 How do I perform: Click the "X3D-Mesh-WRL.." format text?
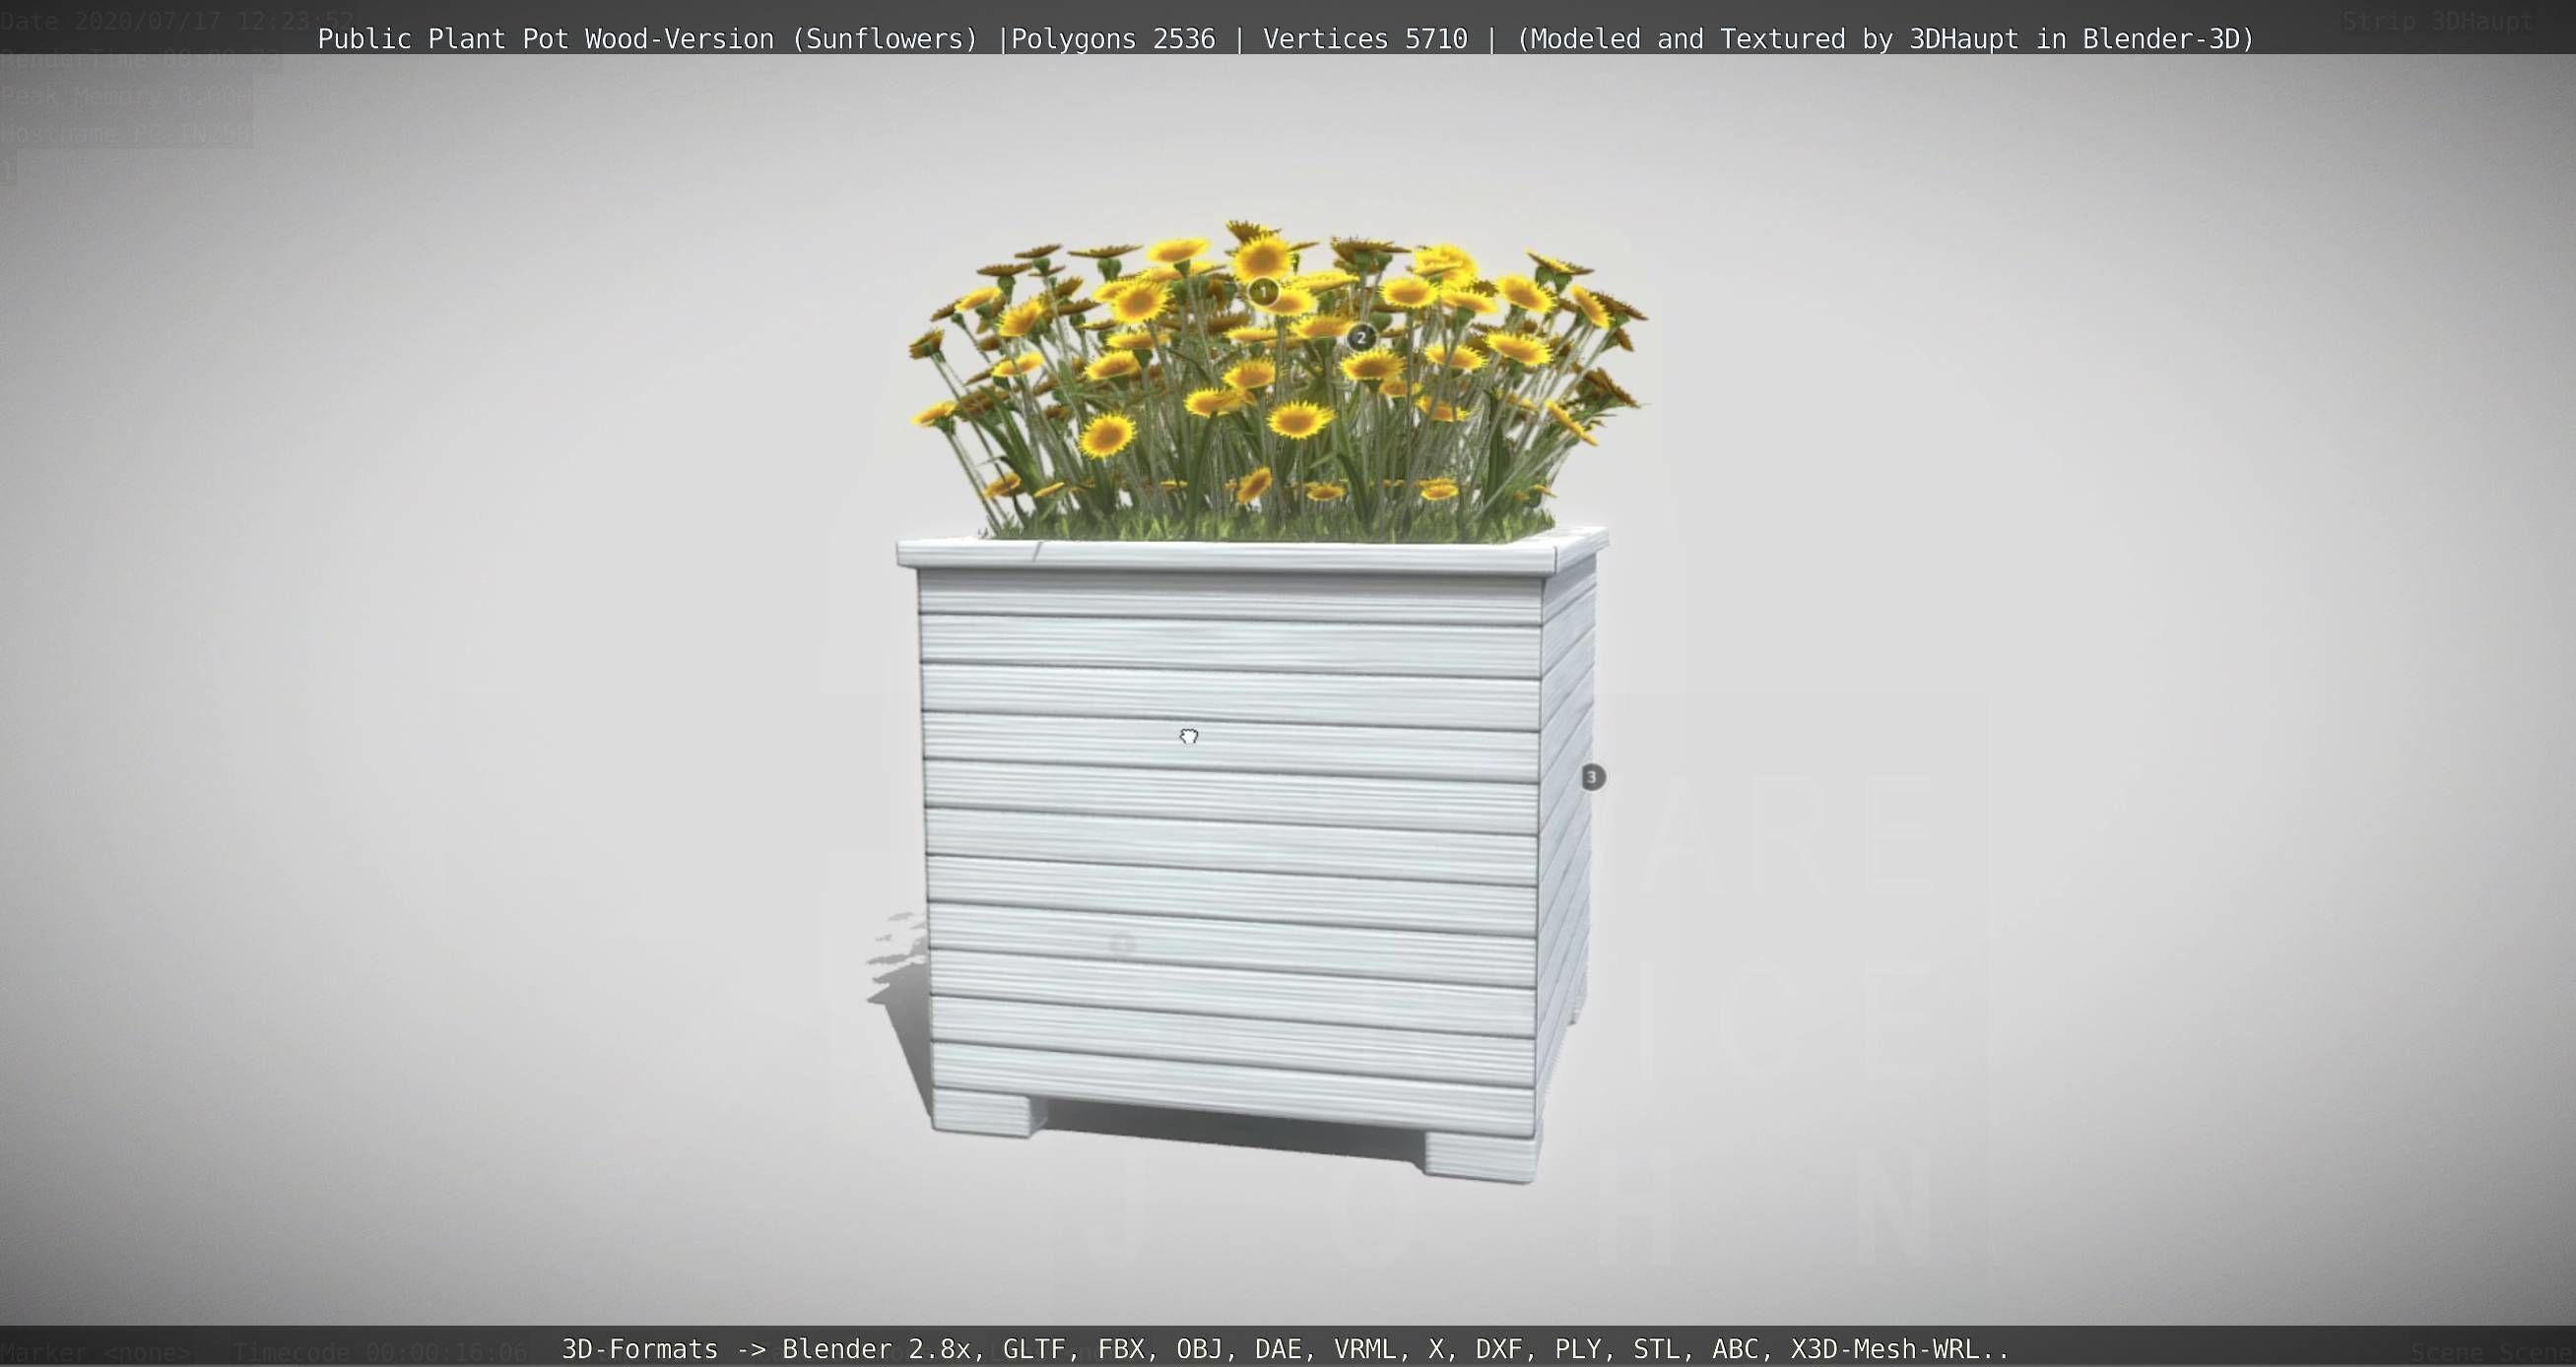[x=1900, y=1349]
